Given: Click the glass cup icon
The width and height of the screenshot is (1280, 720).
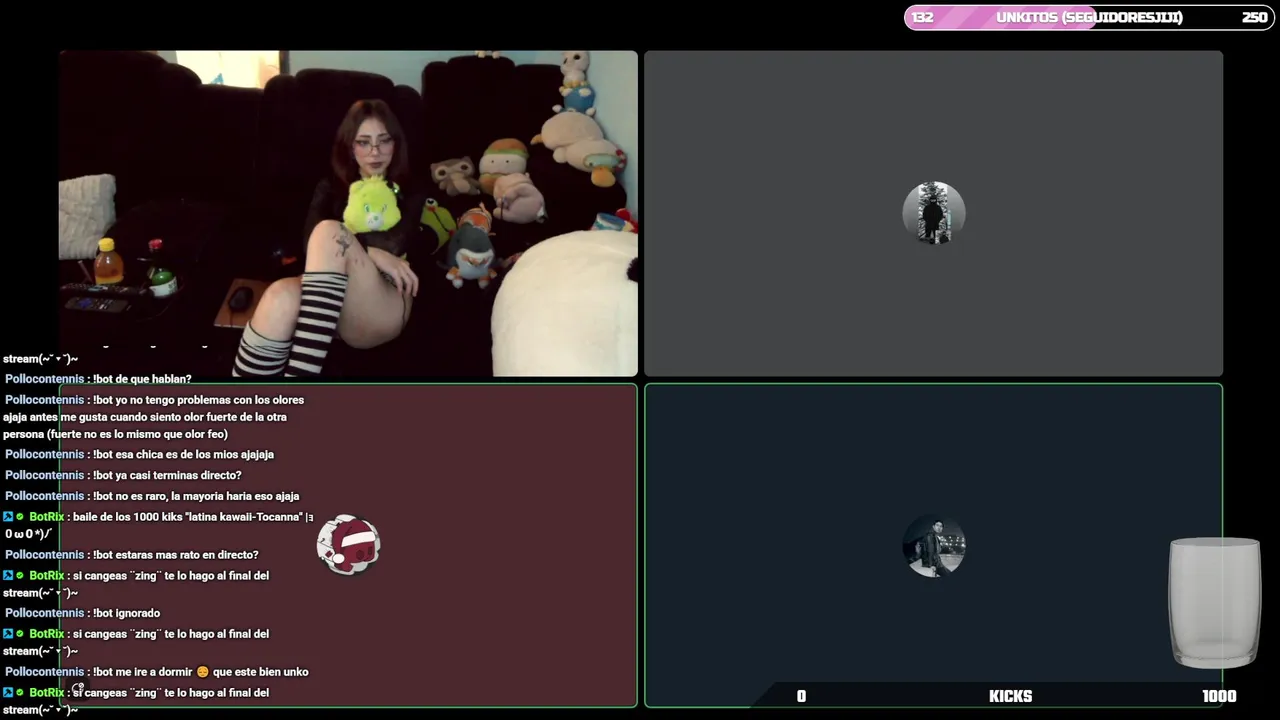Looking at the screenshot, I should click(1215, 603).
